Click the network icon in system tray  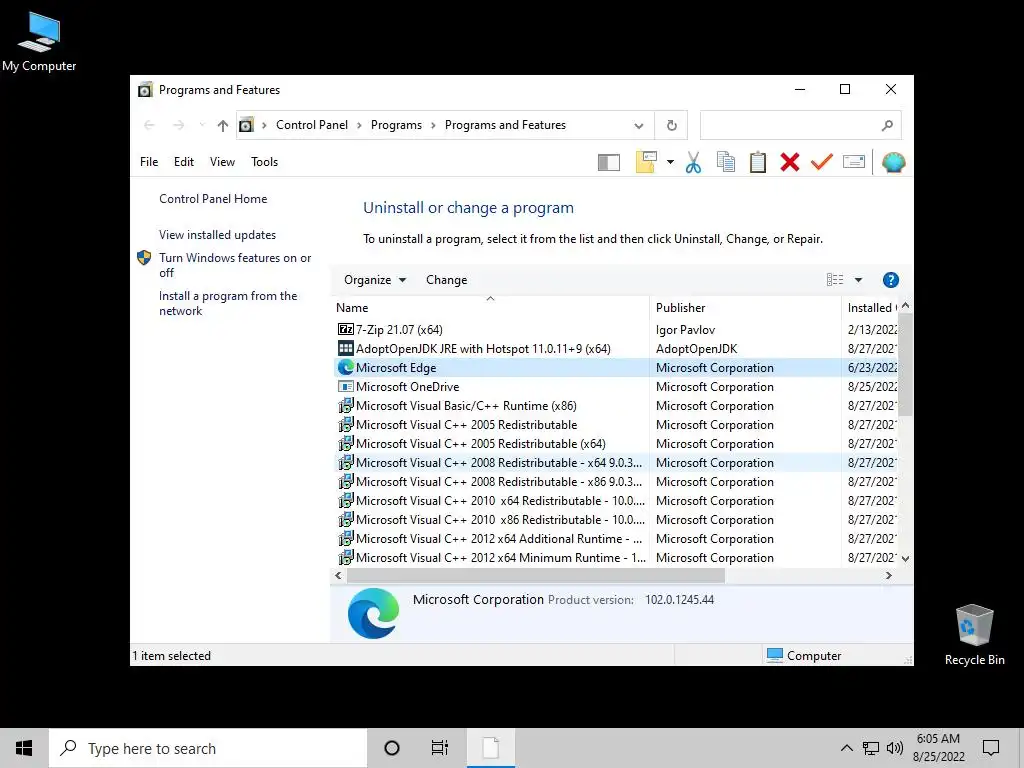(x=871, y=748)
